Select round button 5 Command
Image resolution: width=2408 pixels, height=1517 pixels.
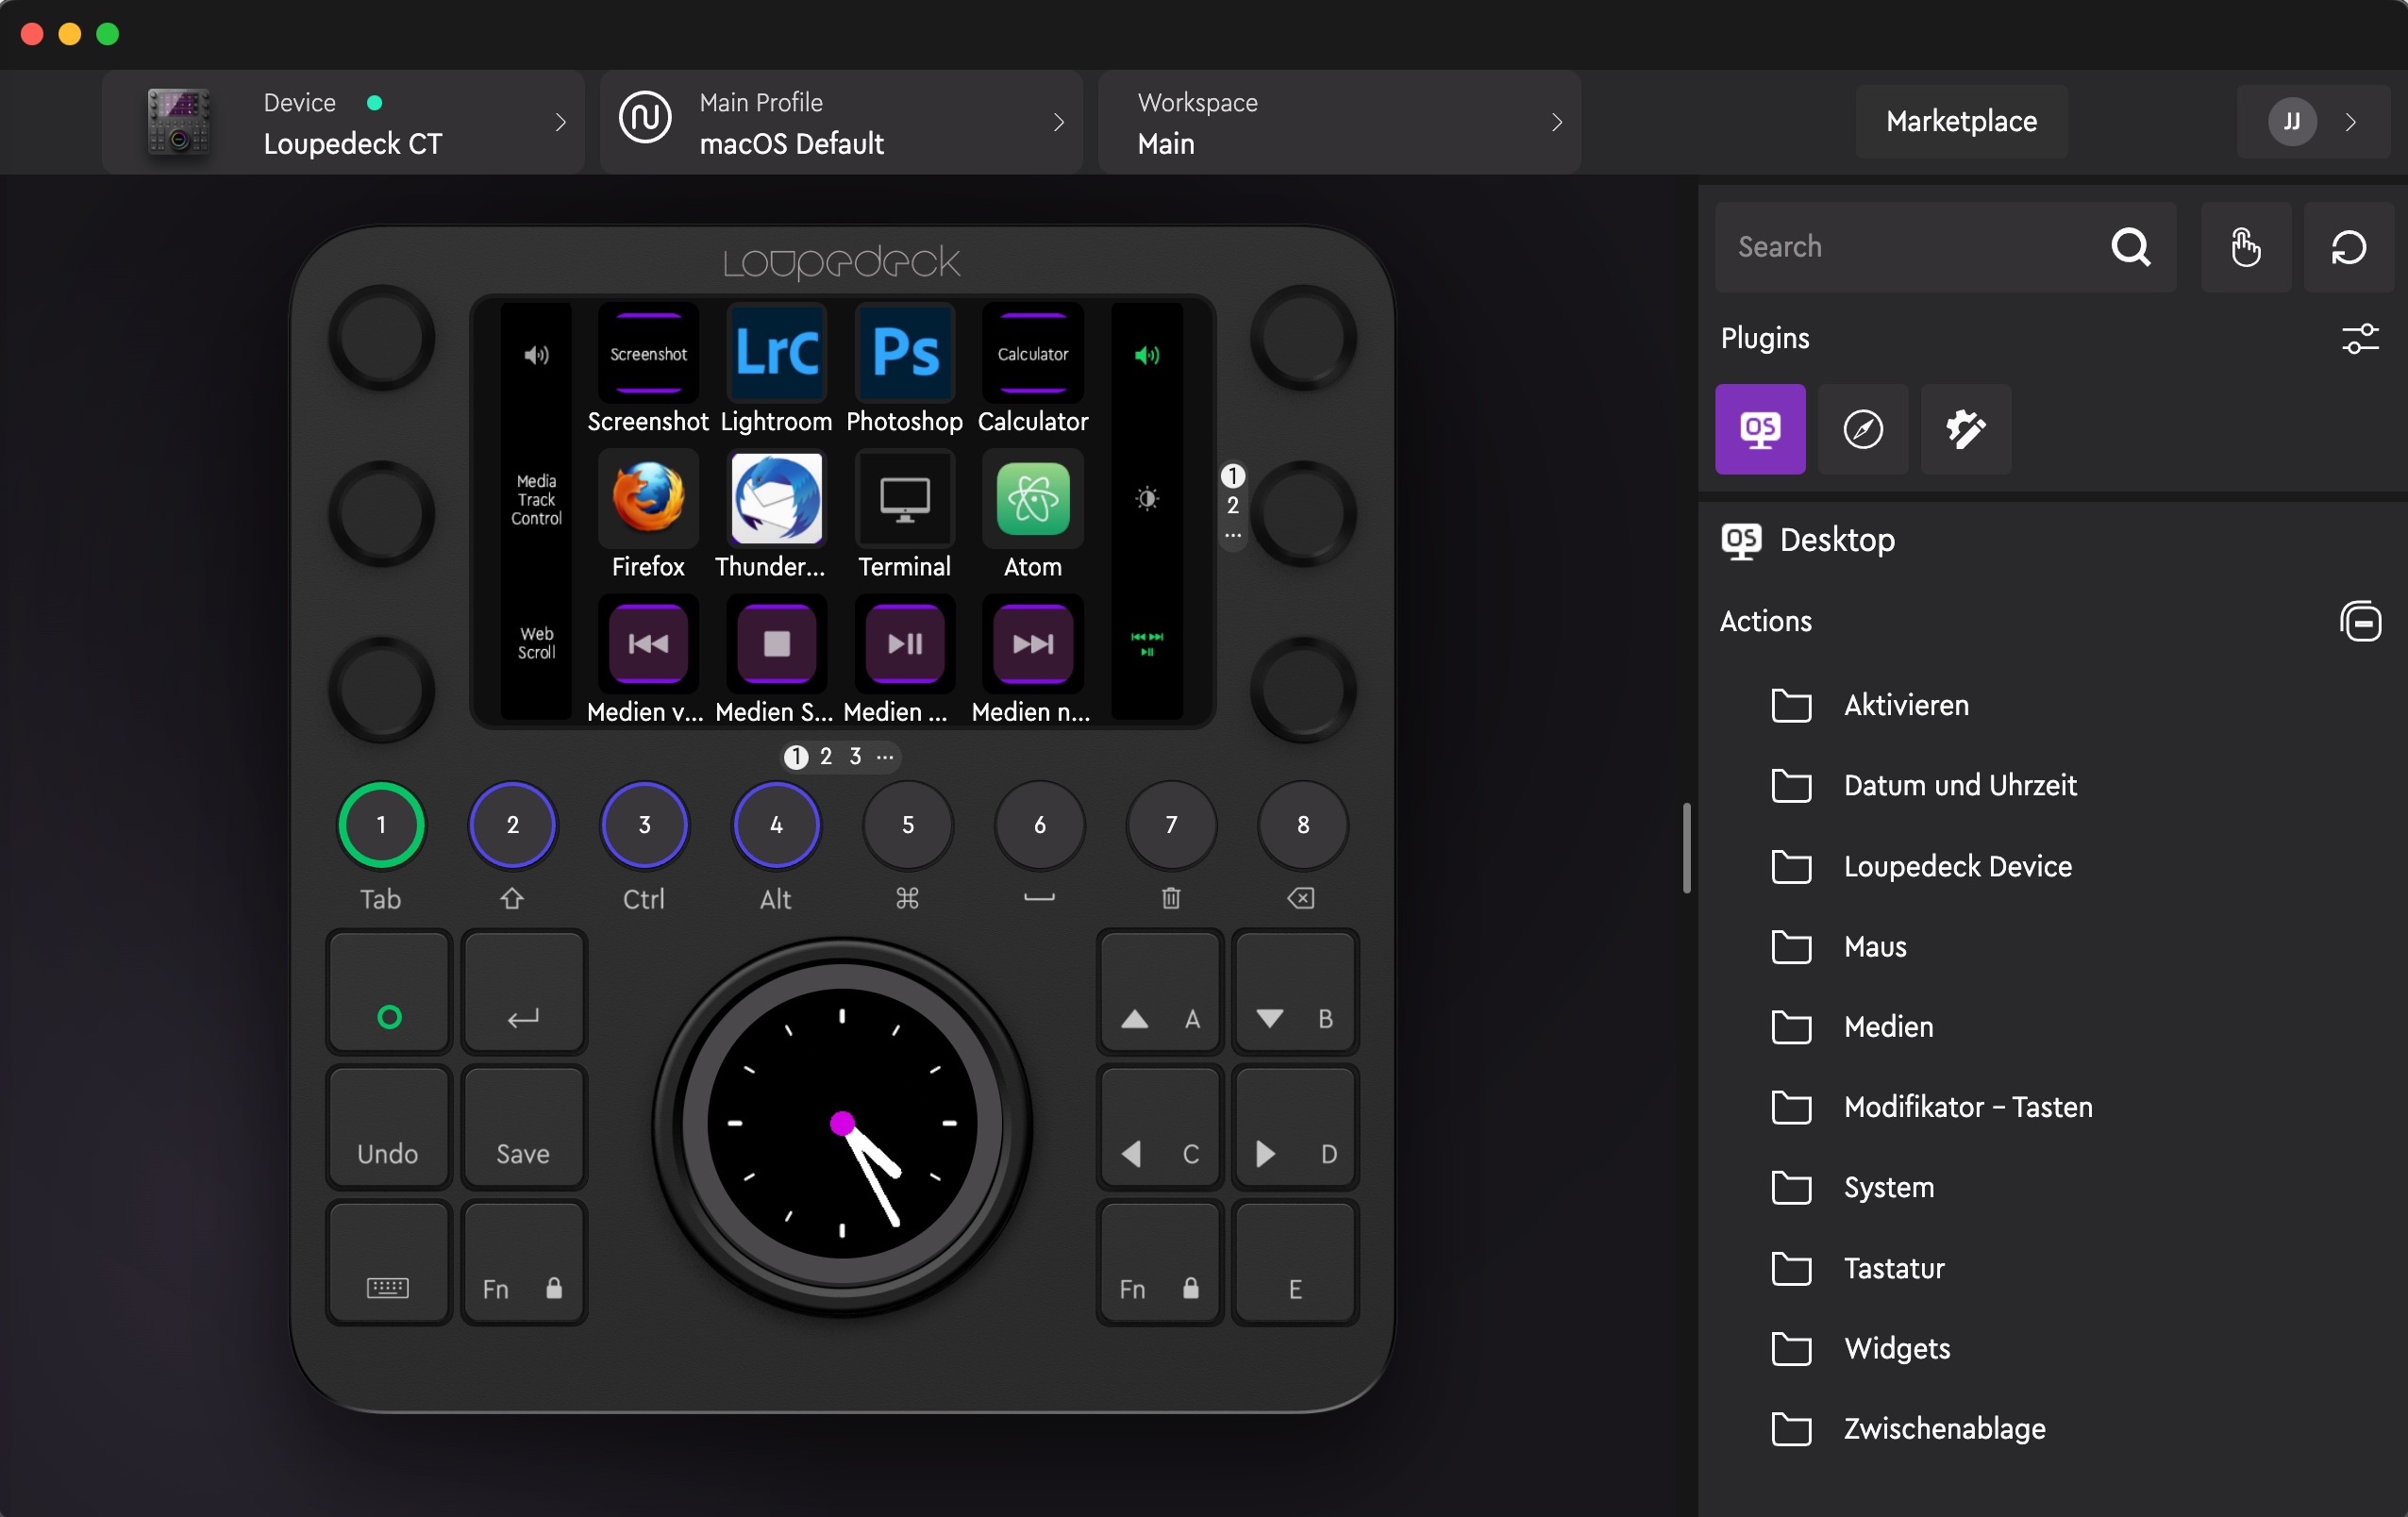908,825
